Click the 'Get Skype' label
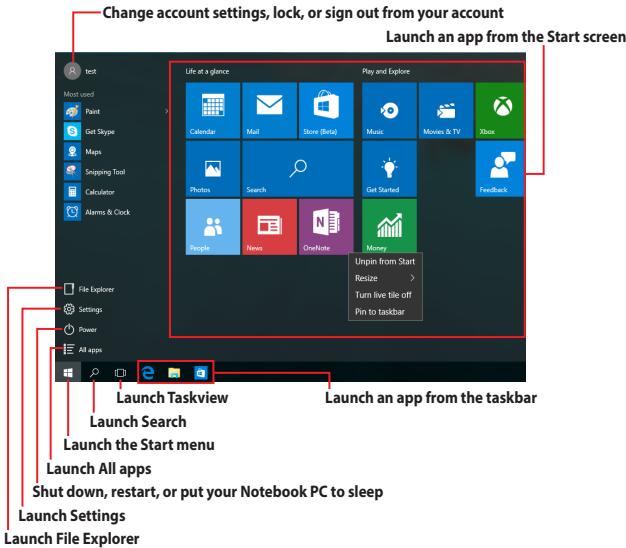This screenshot has height=548, width=626. click(x=100, y=132)
